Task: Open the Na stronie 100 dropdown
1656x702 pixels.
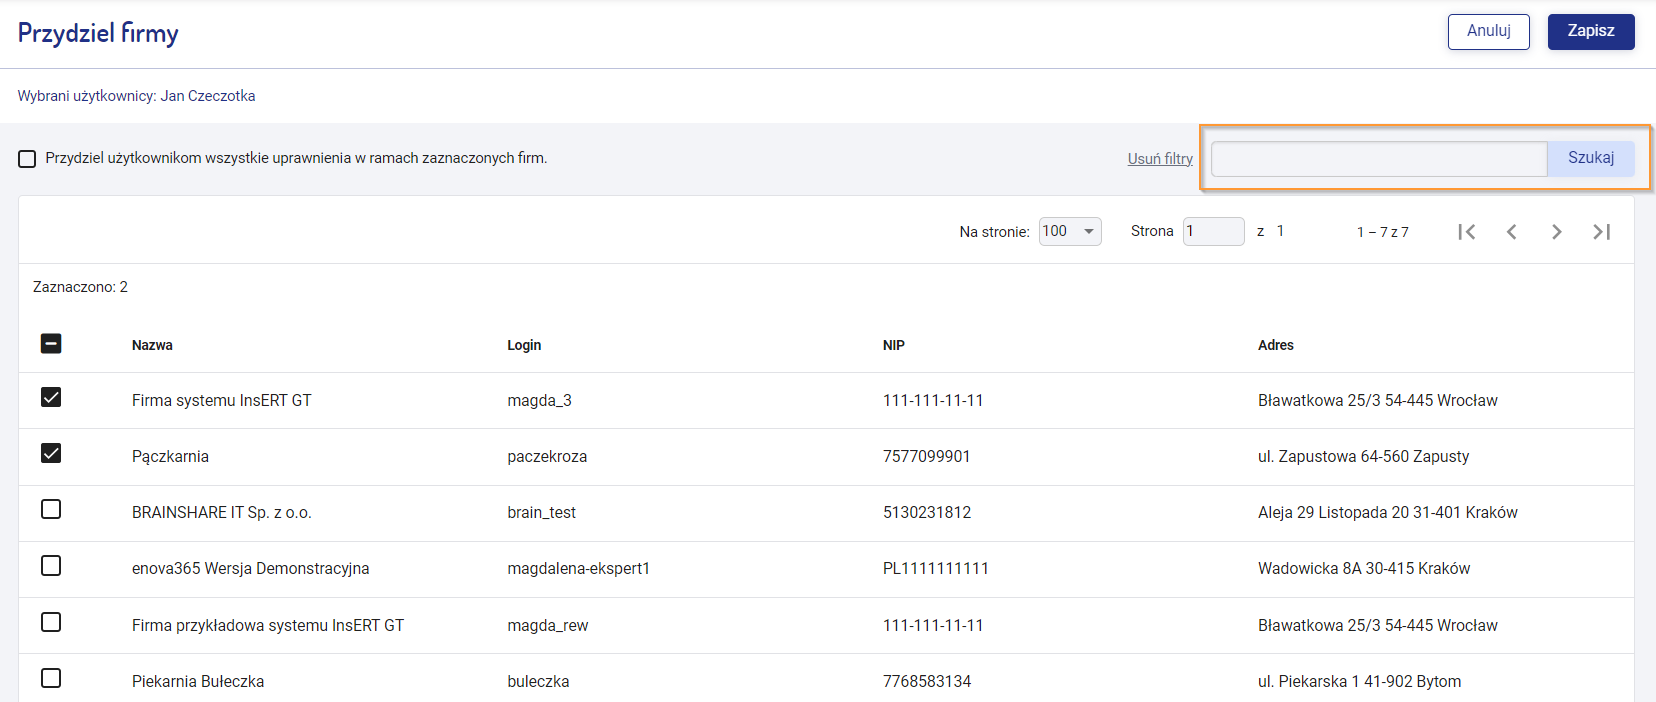Action: 1070,231
